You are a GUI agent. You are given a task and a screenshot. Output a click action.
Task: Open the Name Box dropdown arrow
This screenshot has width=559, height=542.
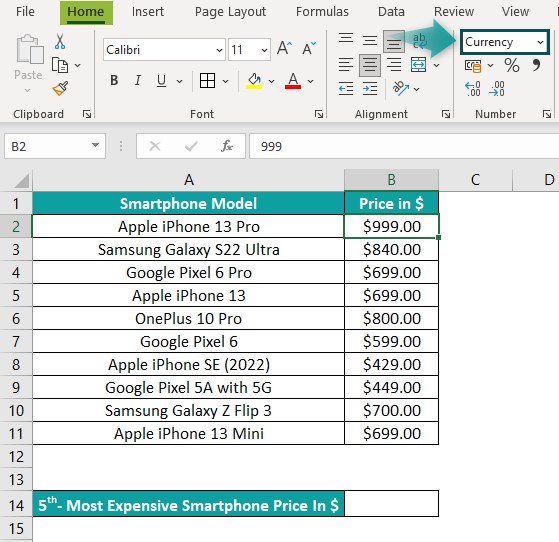tap(95, 145)
